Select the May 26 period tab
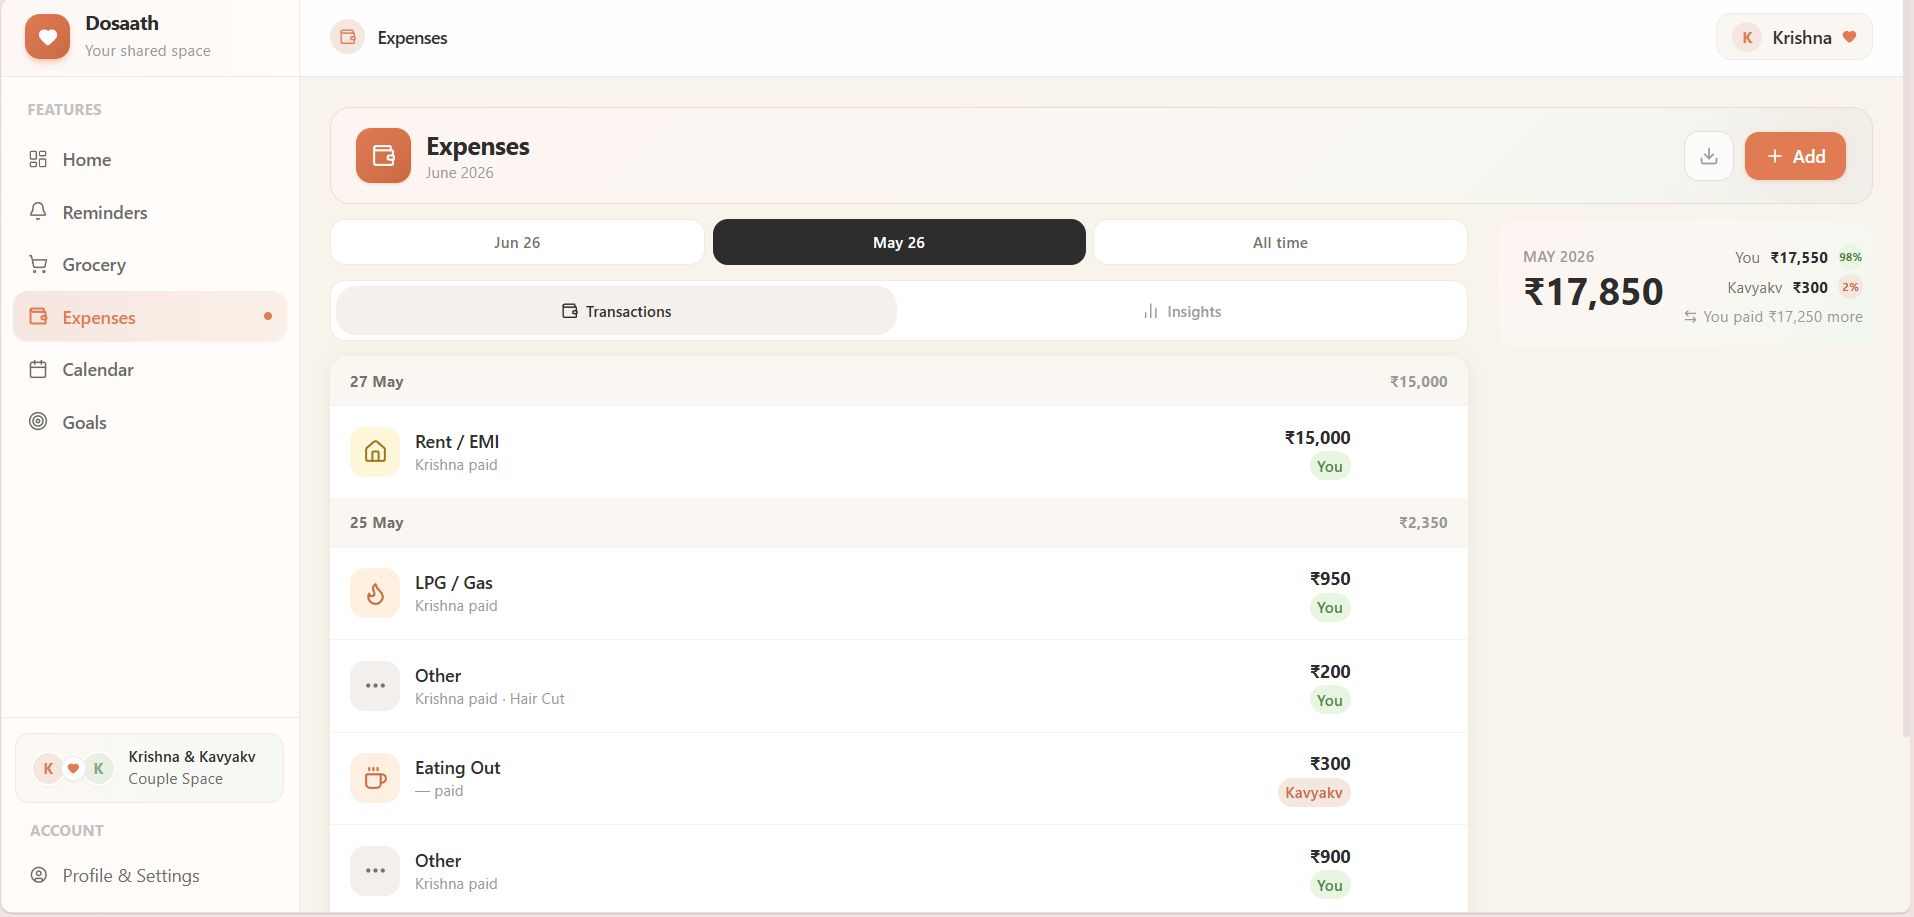This screenshot has height=917, width=1914. pyautogui.click(x=899, y=242)
